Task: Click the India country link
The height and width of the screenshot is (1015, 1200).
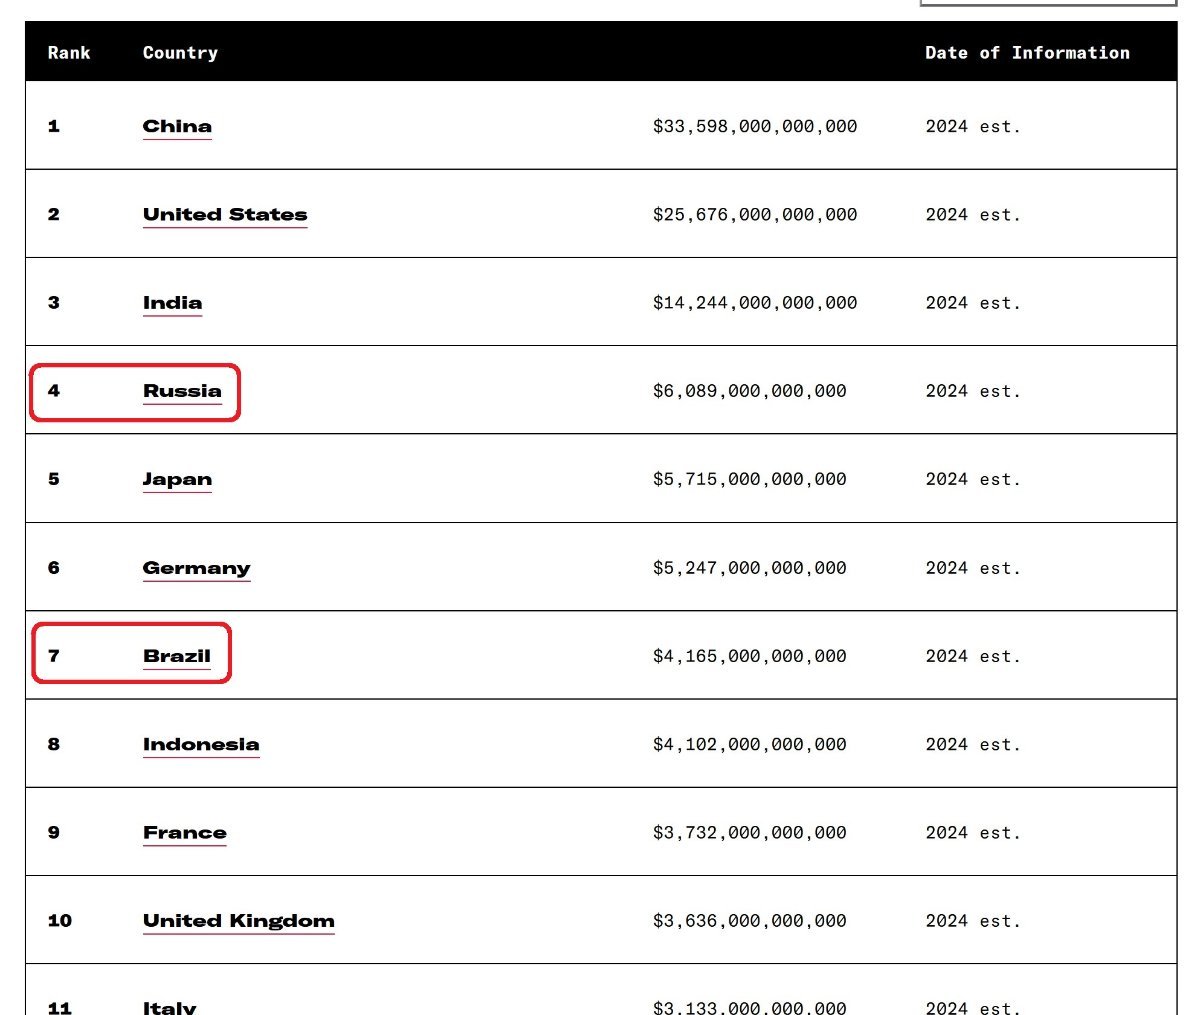Action: point(172,302)
